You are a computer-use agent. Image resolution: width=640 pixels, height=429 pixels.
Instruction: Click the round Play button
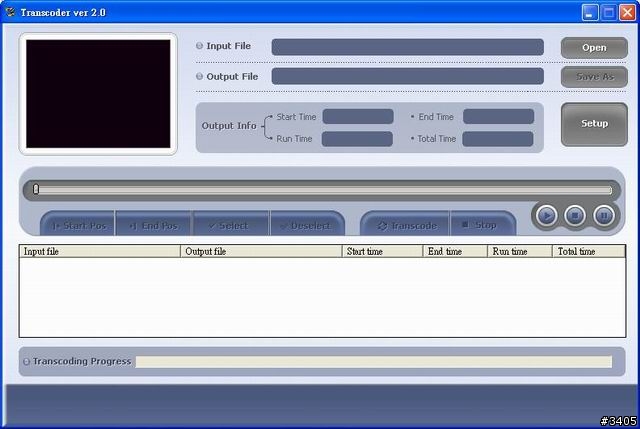(x=547, y=216)
